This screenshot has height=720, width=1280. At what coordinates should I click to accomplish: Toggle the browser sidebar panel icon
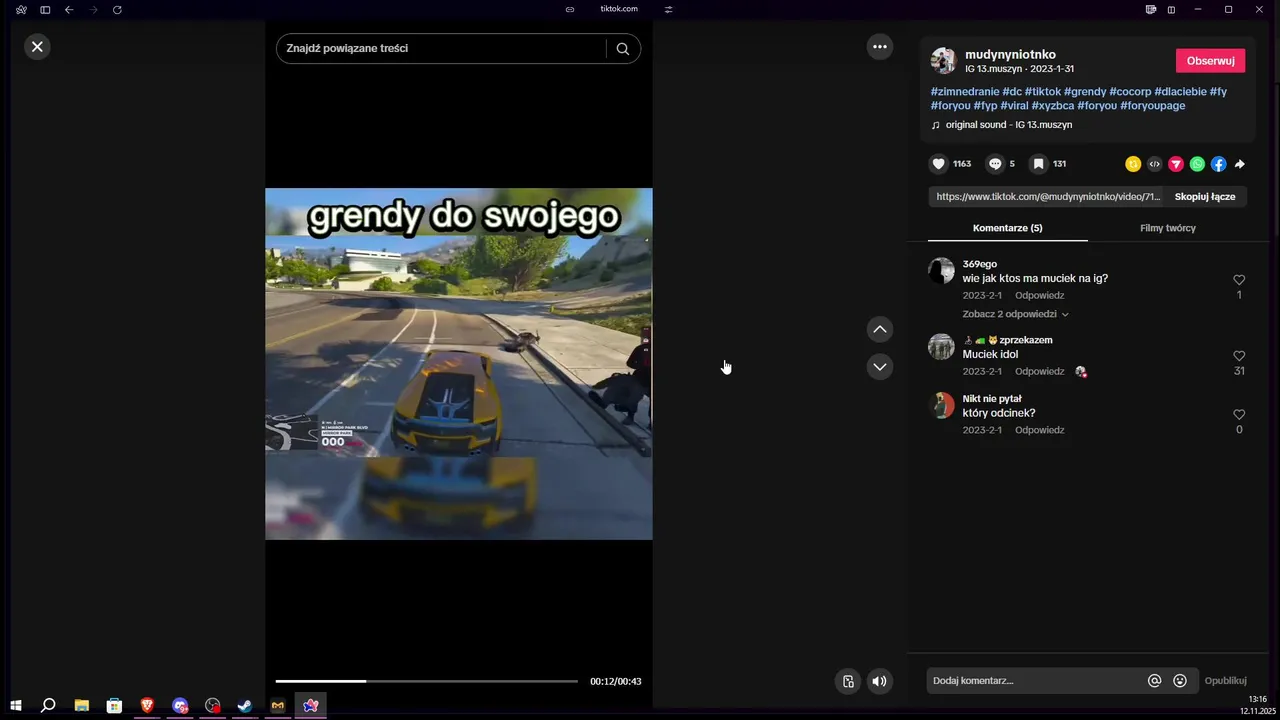point(45,9)
